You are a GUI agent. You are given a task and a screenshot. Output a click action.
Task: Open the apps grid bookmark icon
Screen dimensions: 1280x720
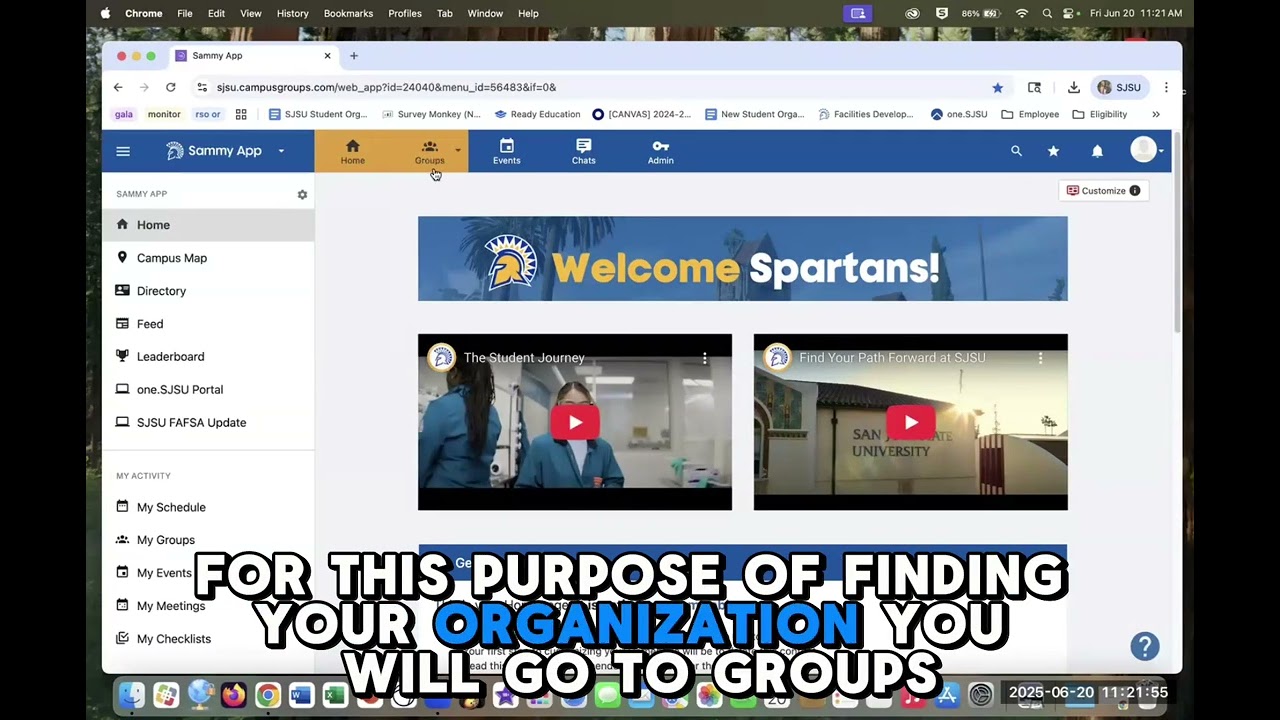241,114
